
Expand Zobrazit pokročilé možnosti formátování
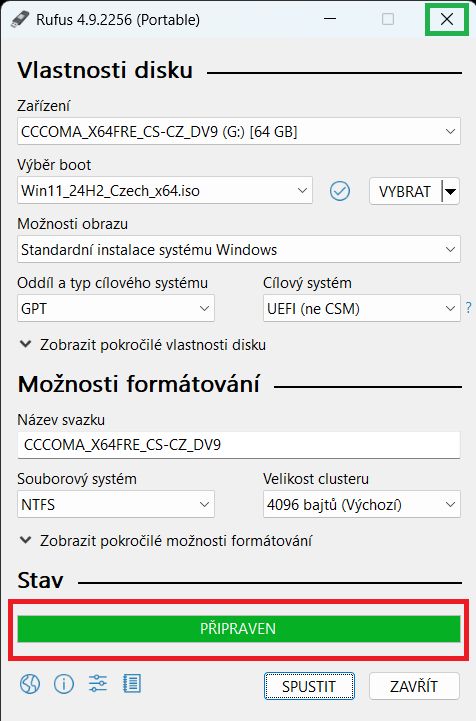coord(166,541)
